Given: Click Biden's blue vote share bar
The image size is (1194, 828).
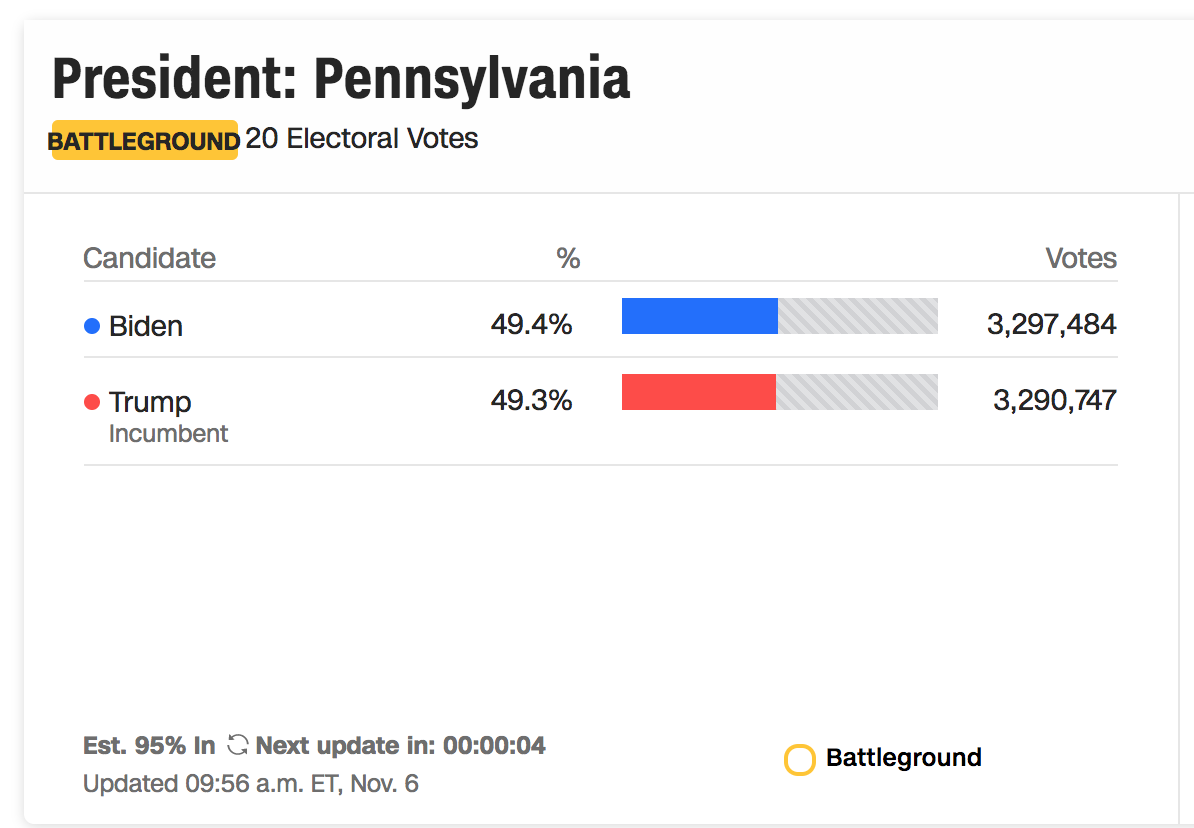Looking at the screenshot, I should tap(700, 316).
